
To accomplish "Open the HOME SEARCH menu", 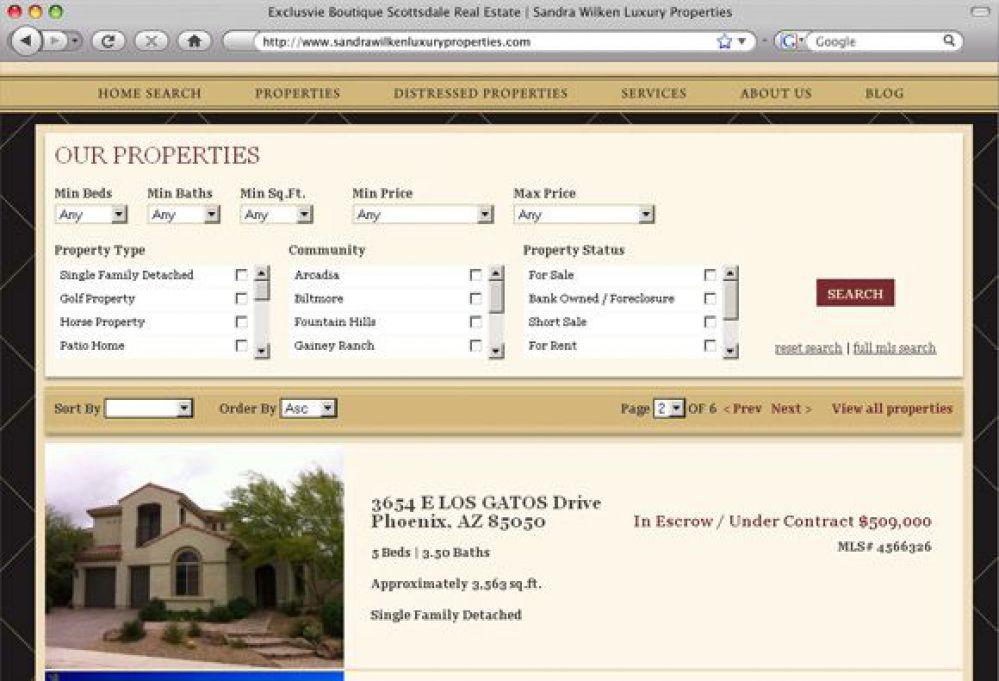I will pyautogui.click(x=150, y=93).
